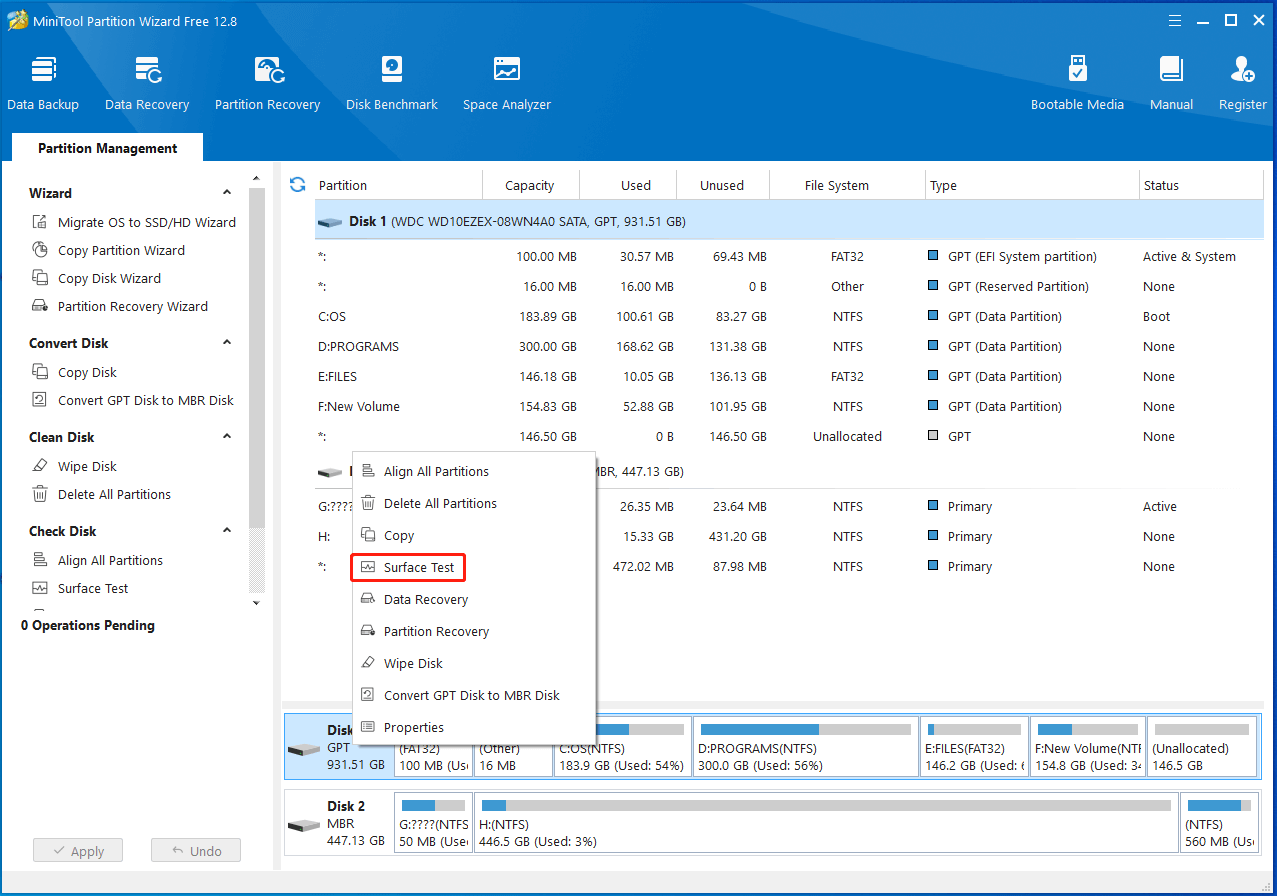Click the Migrate OS to SSD/HD Wizard icon
The image size is (1277, 896).
point(40,222)
